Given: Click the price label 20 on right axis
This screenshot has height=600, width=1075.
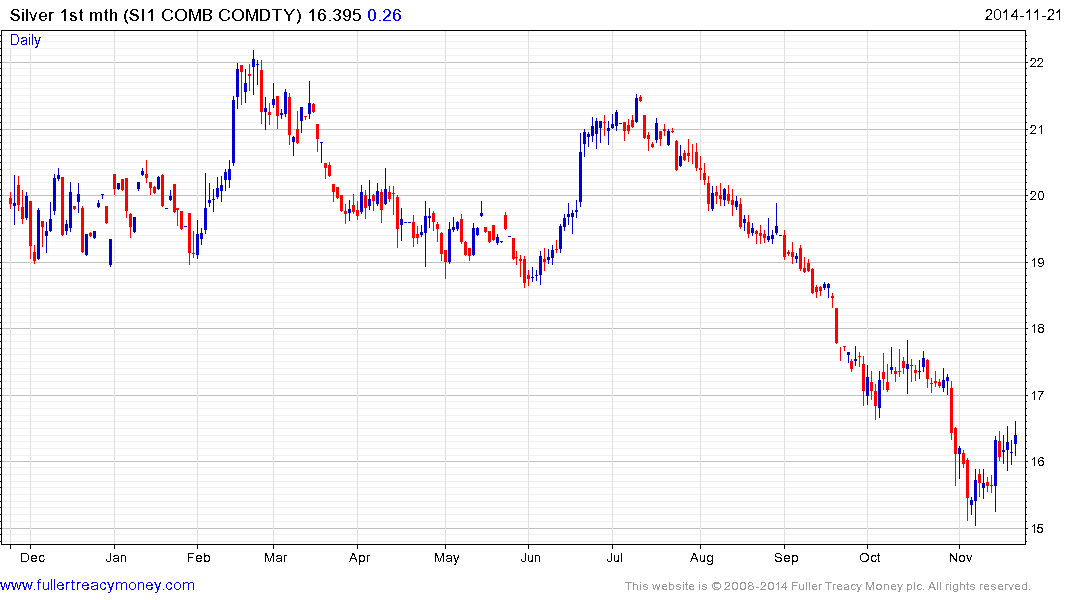Looking at the screenshot, I should pyautogui.click(x=1037, y=196).
